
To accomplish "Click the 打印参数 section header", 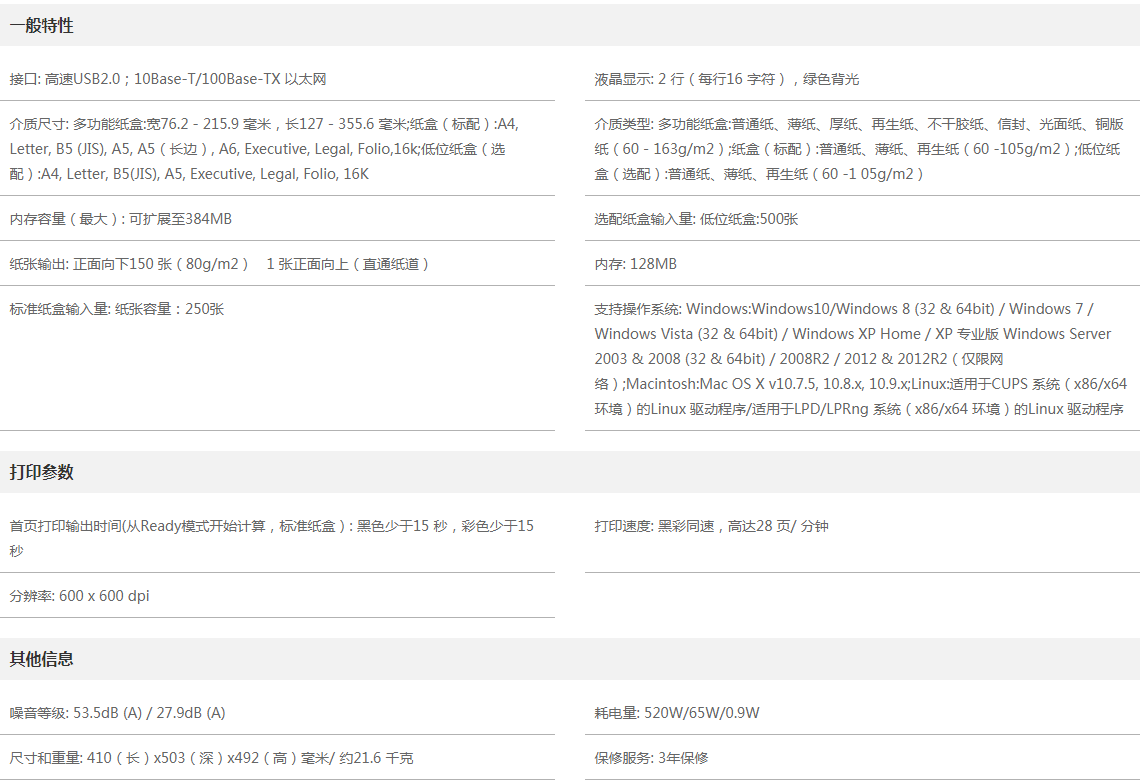I will click(x=42, y=472).
